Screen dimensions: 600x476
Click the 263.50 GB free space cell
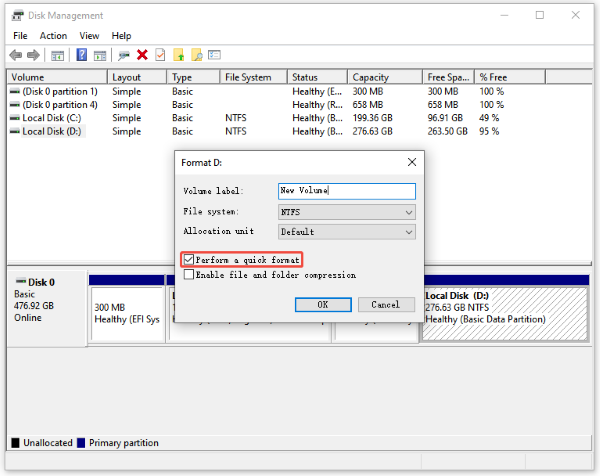pos(447,132)
